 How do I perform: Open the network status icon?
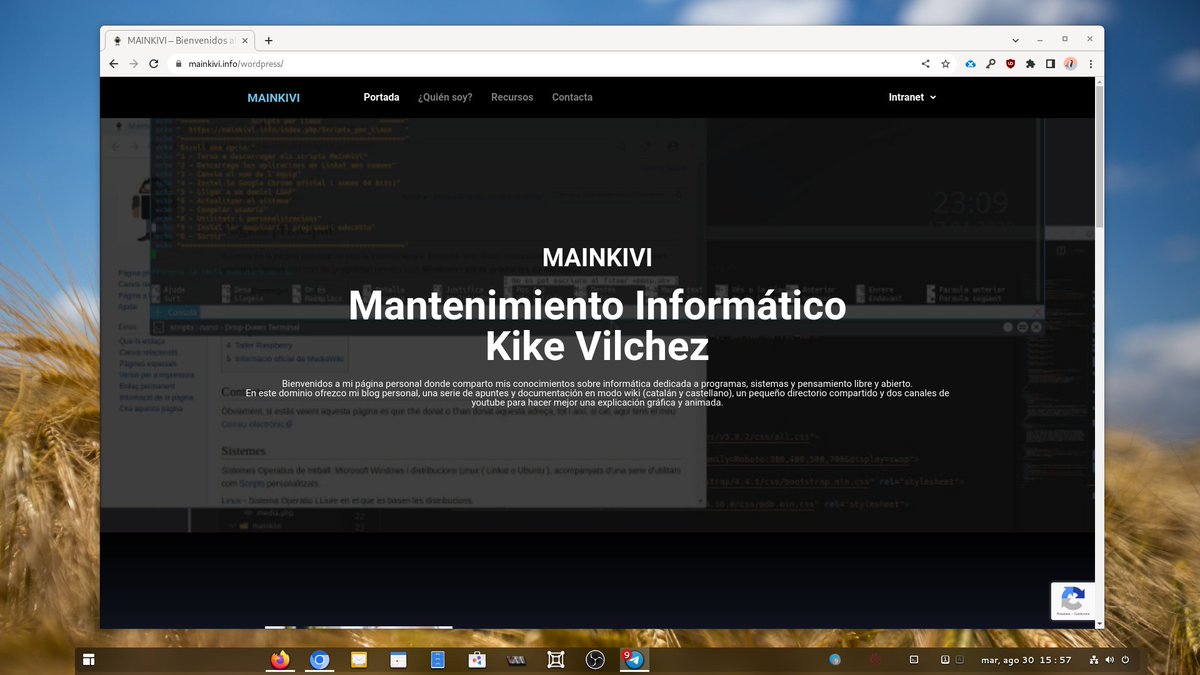pos(1094,660)
